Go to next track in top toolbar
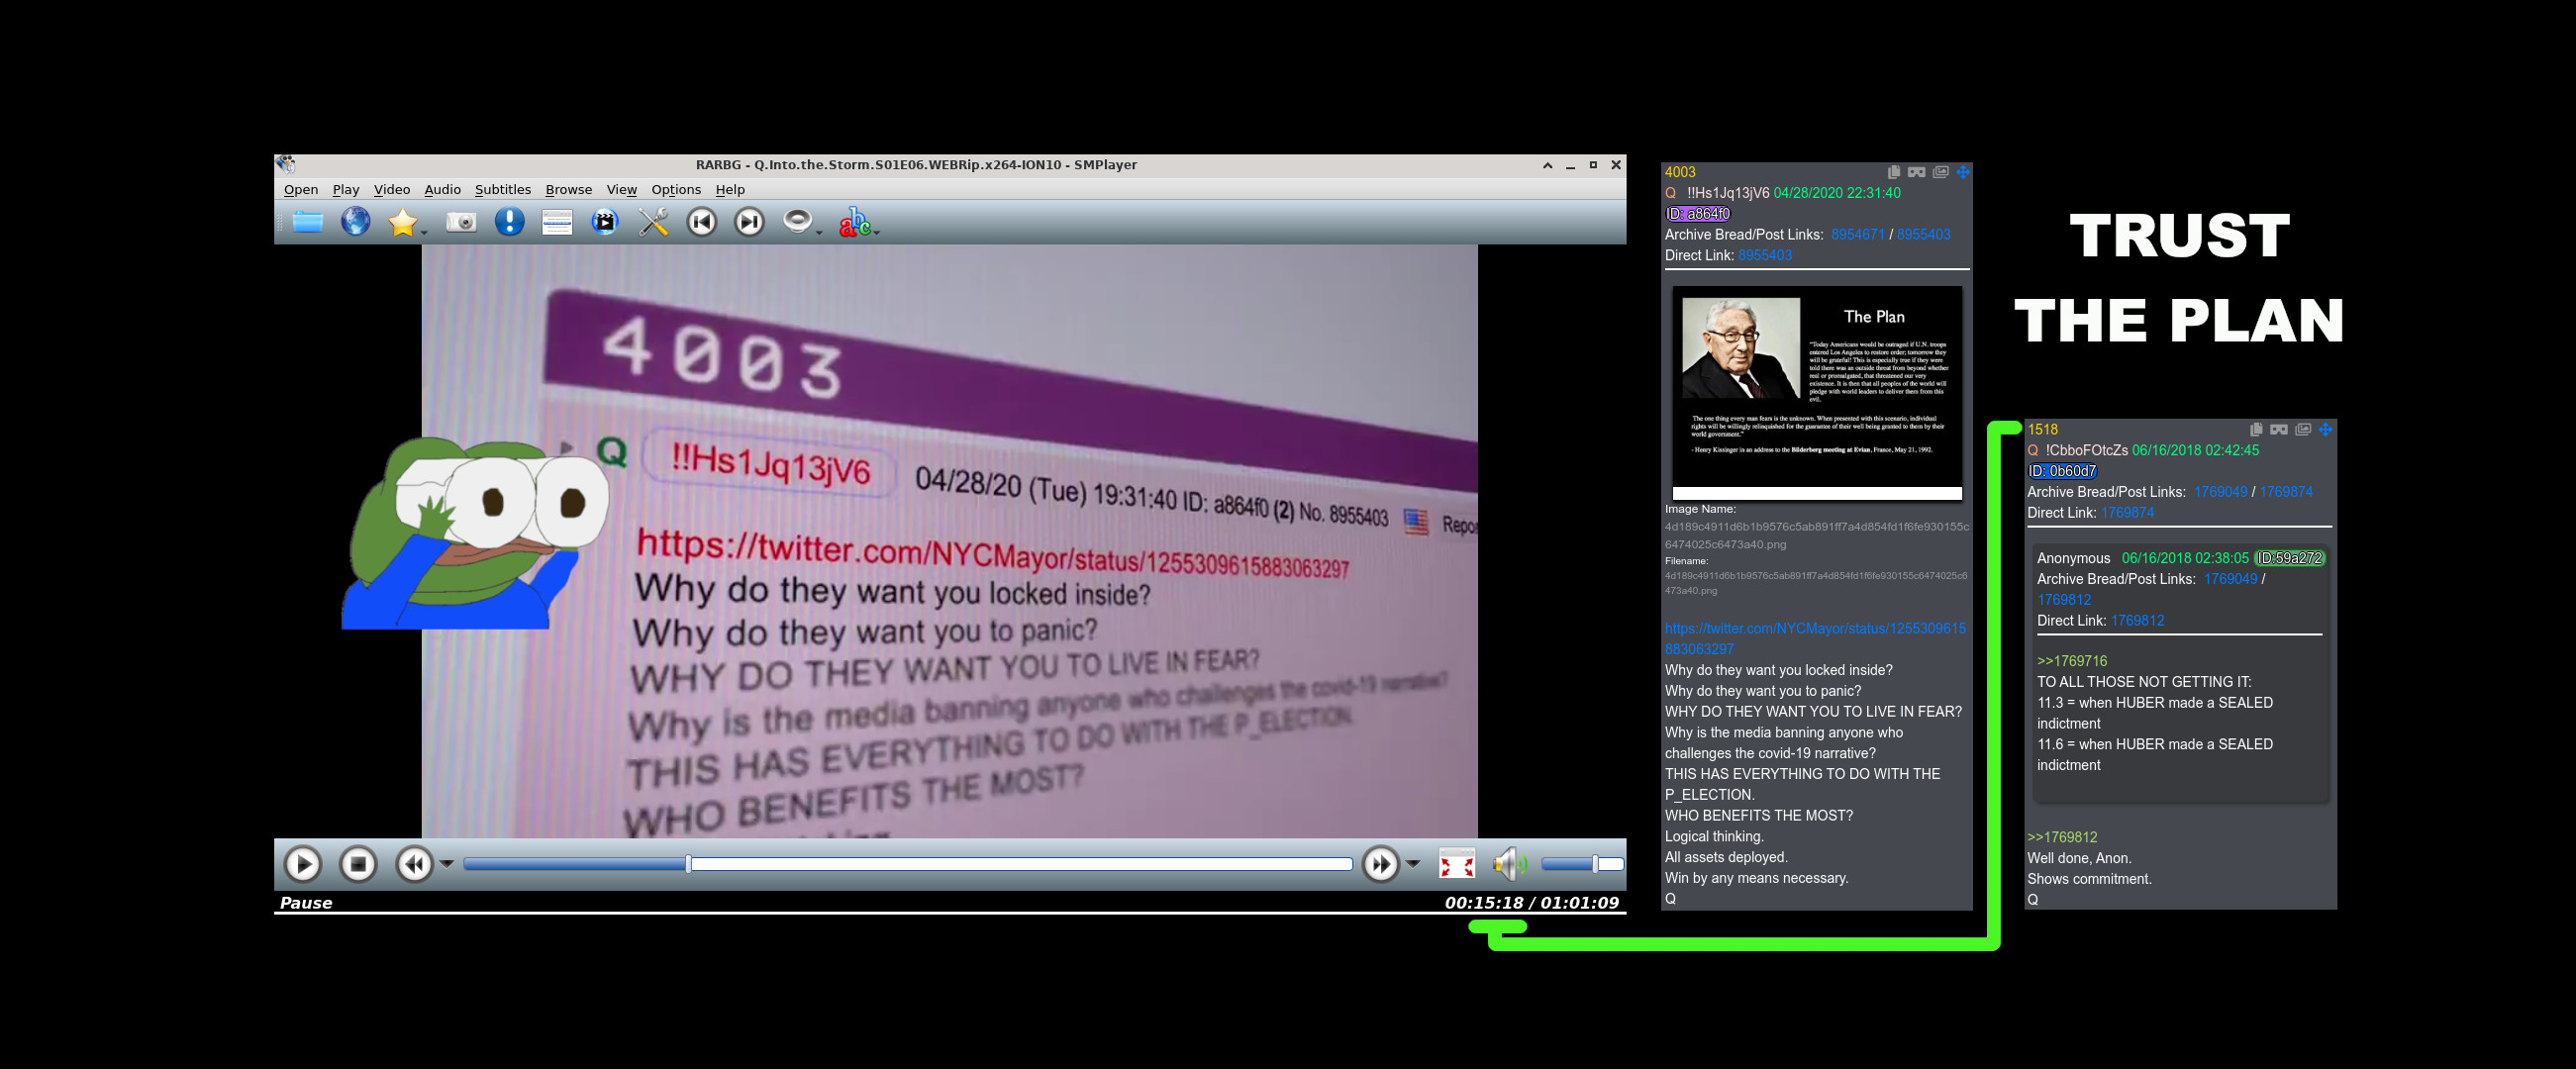 pyautogui.click(x=749, y=222)
